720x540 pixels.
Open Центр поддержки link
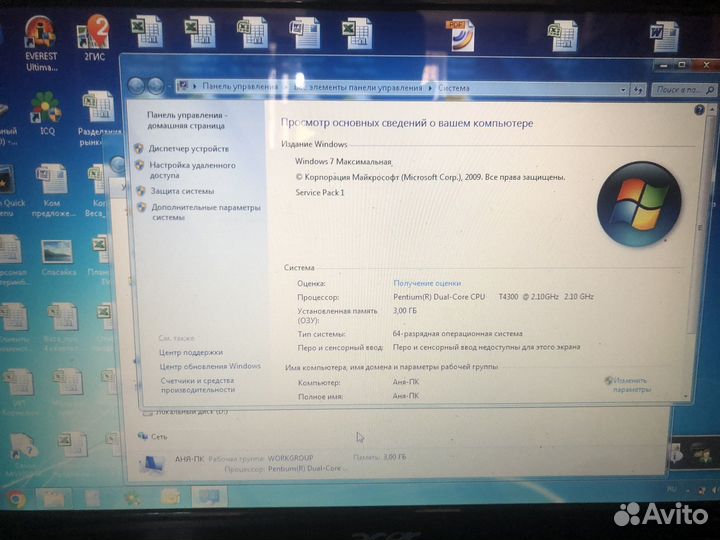pos(191,352)
